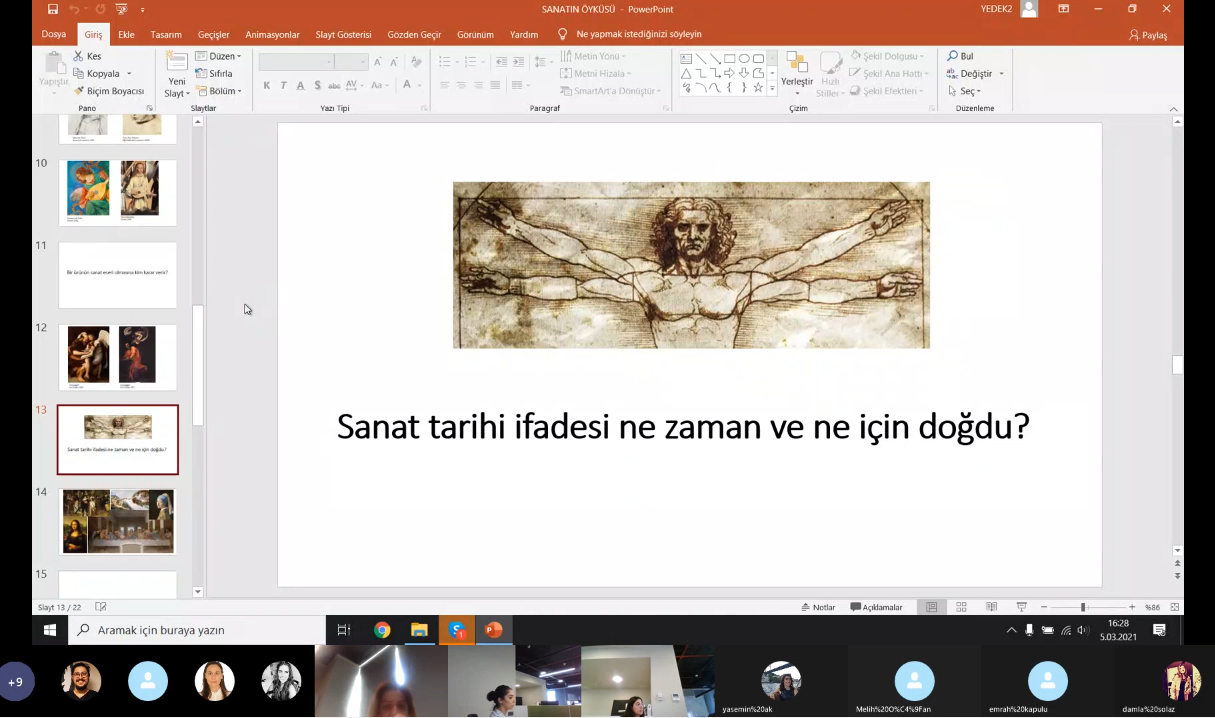1215x718 pixels.
Task: Click the Paylaş share button
Action: coord(1148,34)
